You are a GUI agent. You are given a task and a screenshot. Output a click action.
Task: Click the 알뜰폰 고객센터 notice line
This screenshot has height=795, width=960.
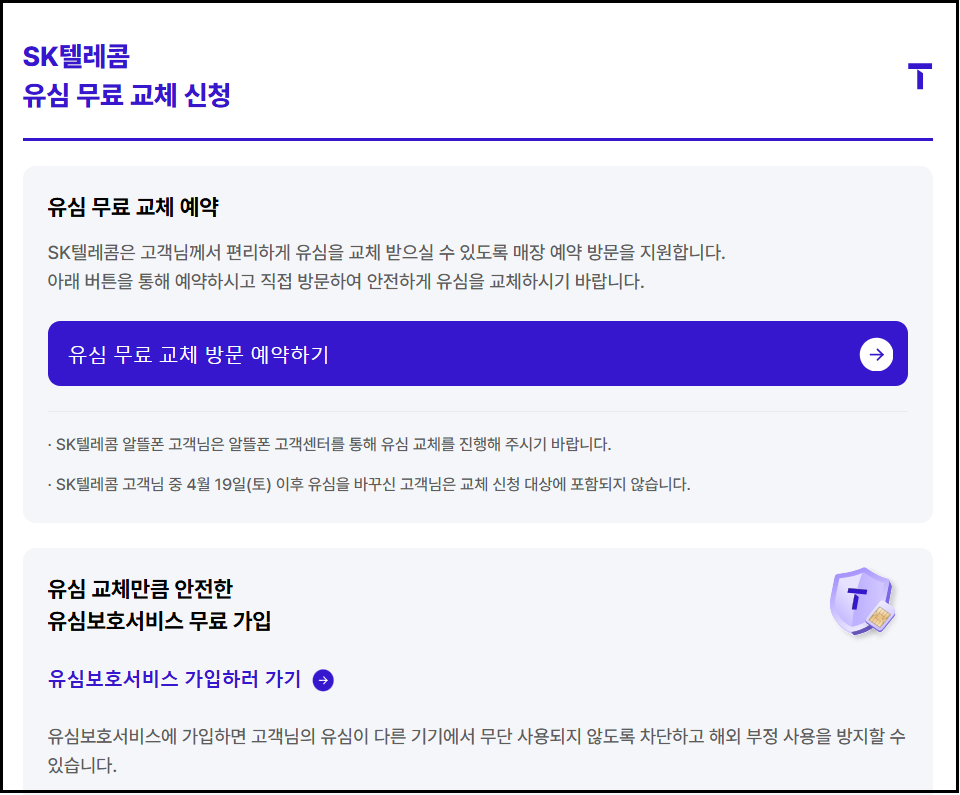click(329, 444)
